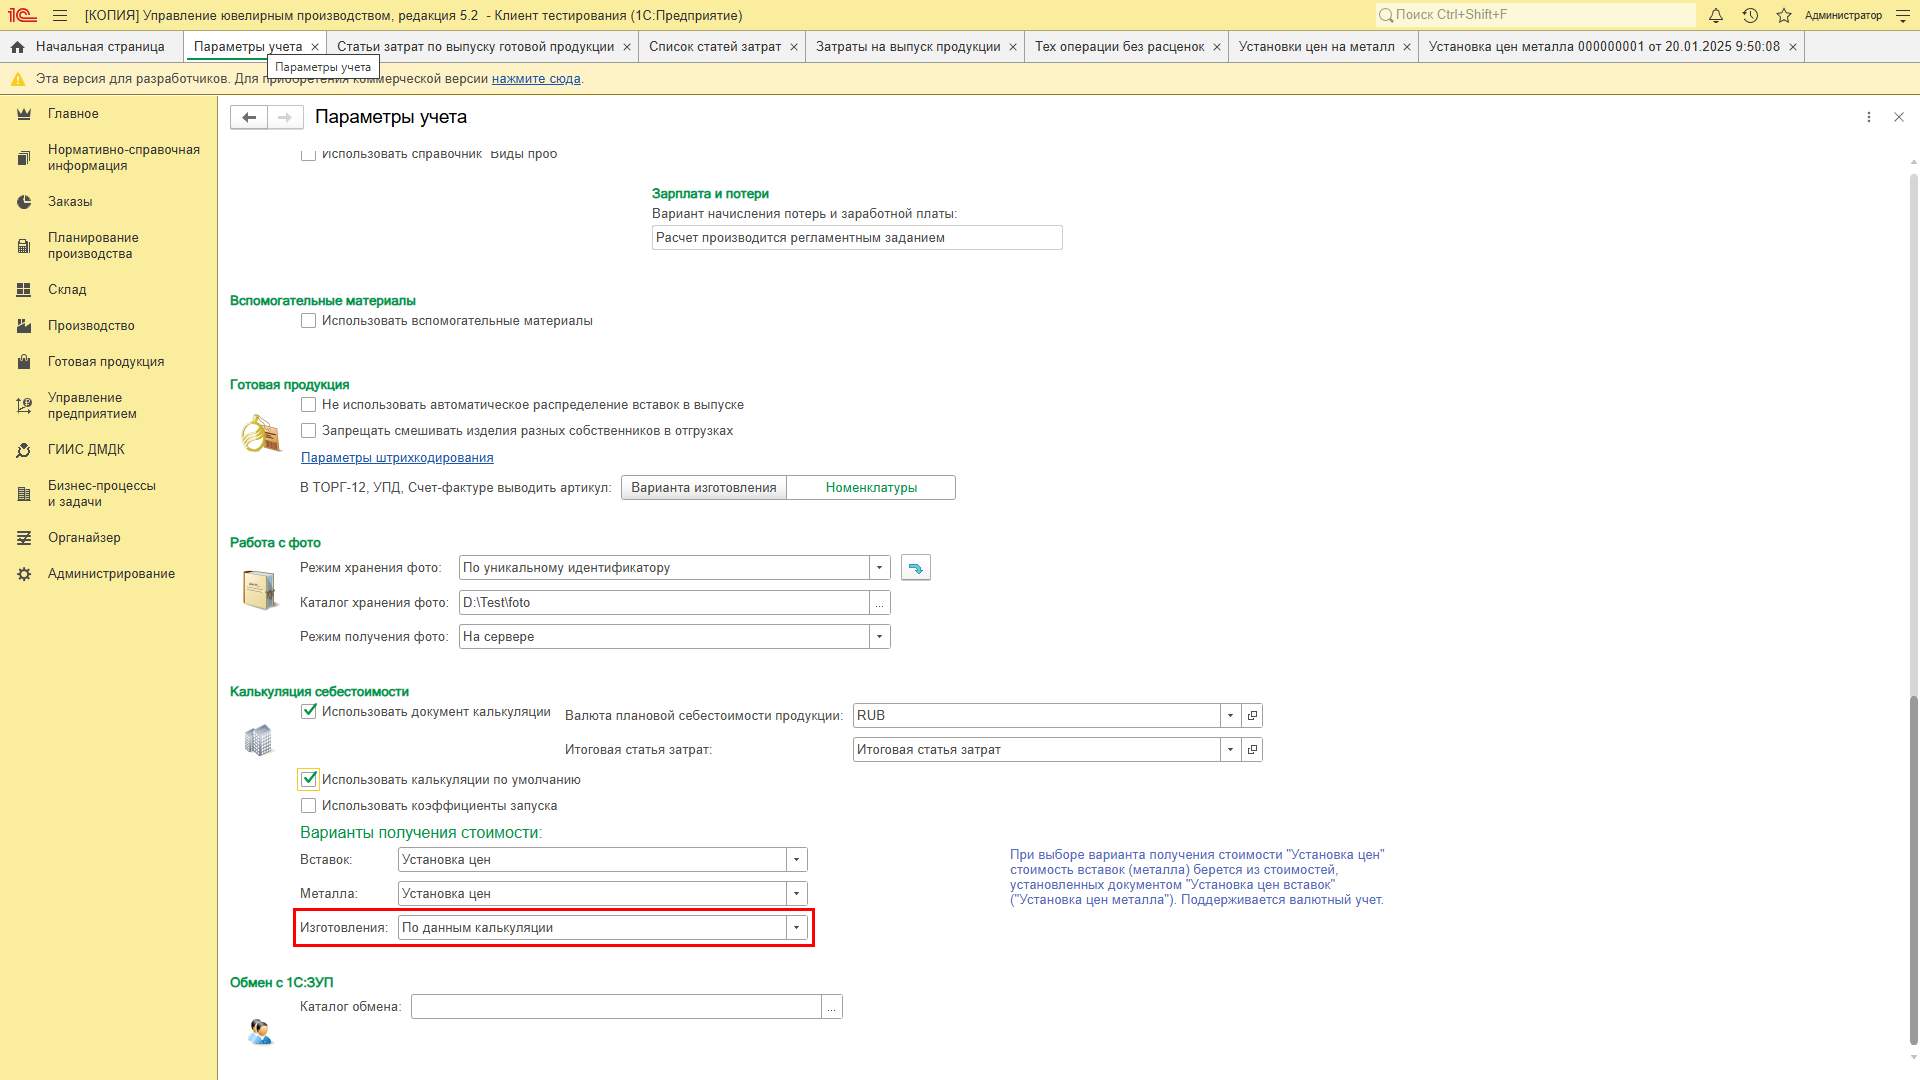Open the history clock icon

tap(1750, 15)
